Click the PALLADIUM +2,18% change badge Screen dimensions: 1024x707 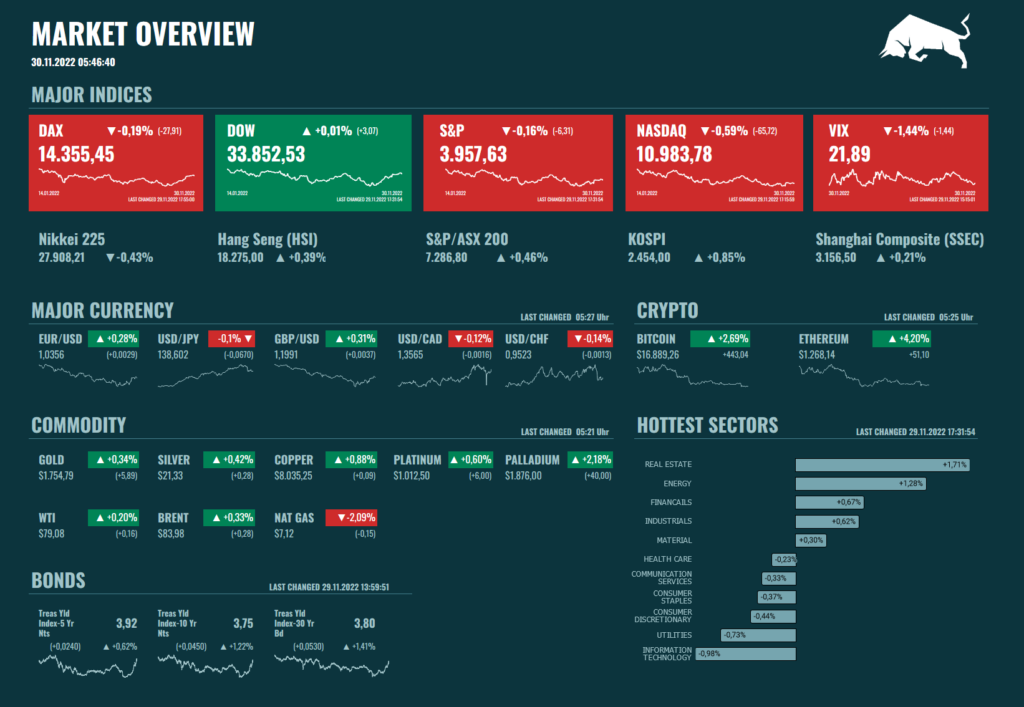coord(590,460)
